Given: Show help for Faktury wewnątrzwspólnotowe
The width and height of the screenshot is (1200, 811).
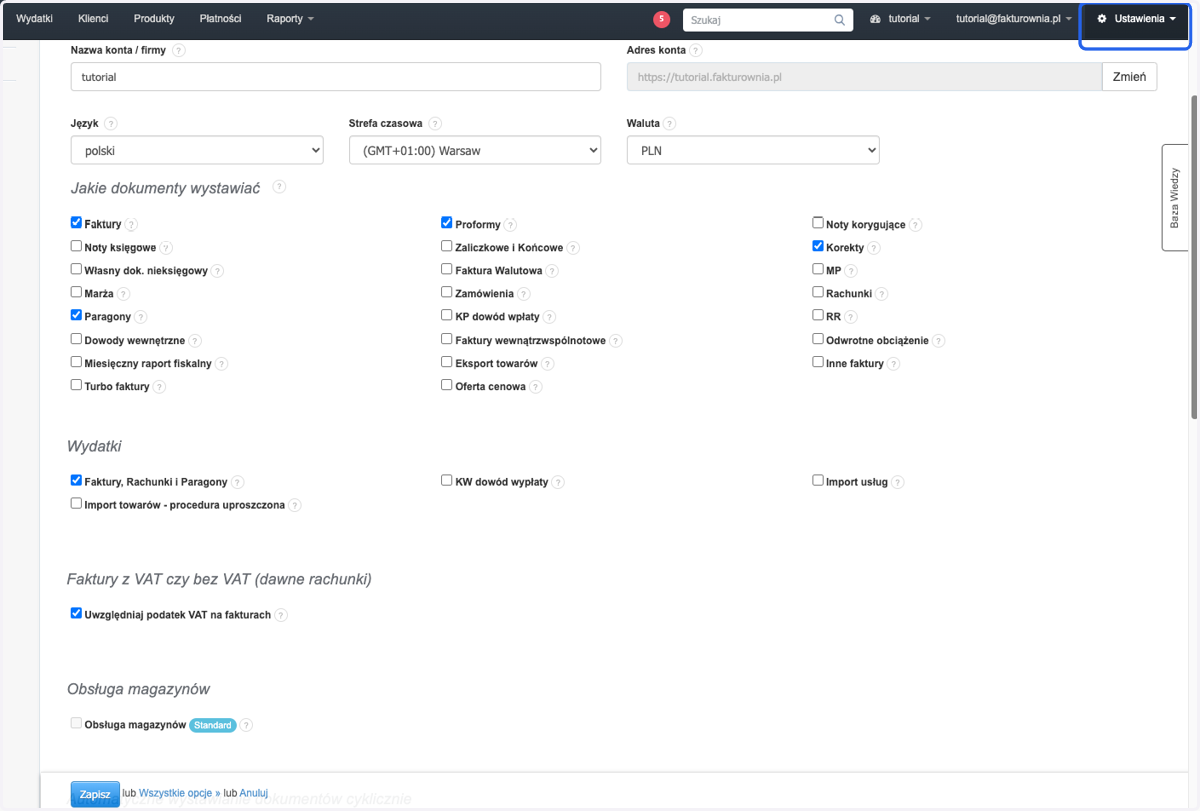Looking at the screenshot, I should [616, 341].
